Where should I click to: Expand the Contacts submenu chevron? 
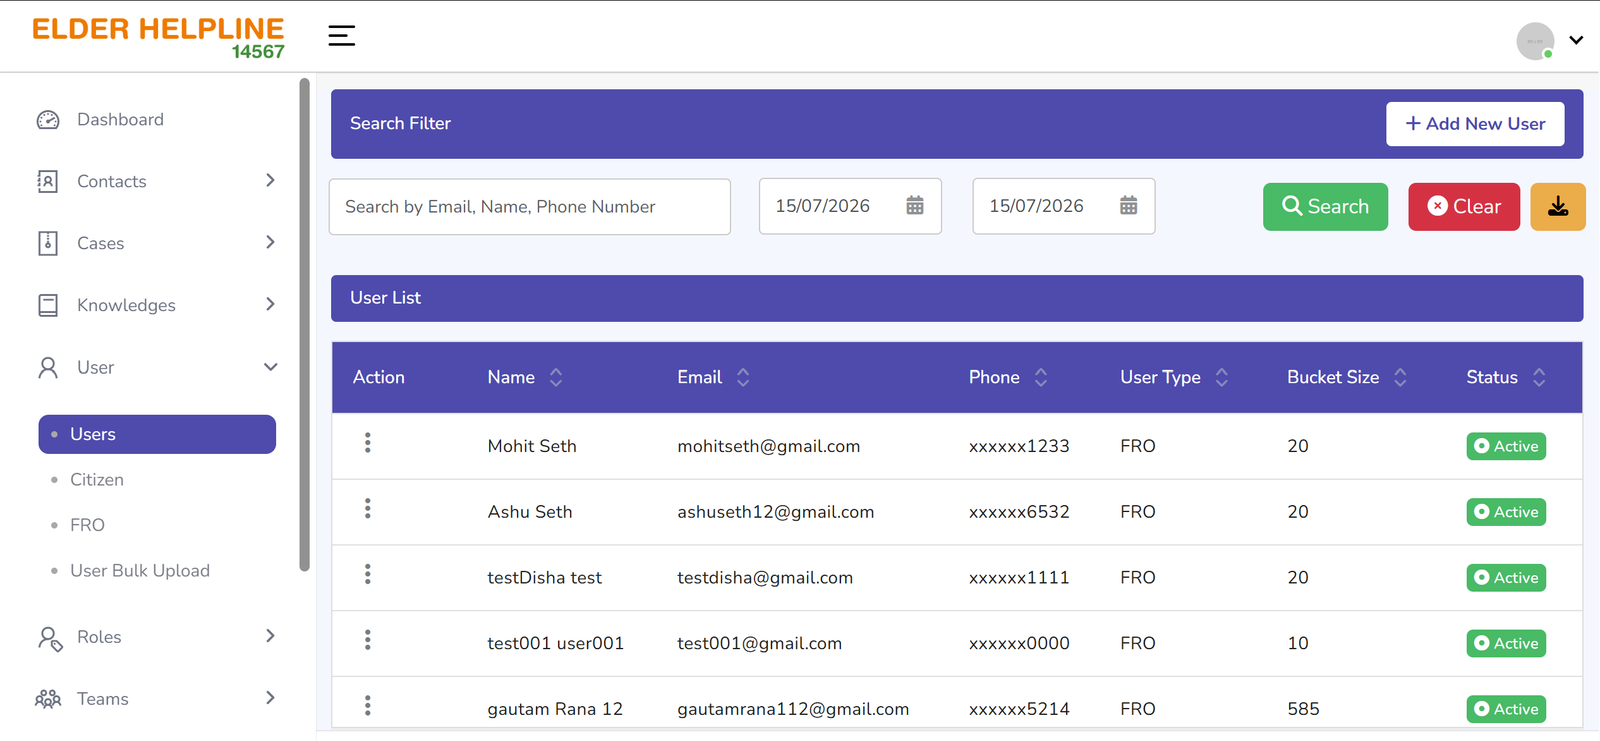[x=270, y=180]
